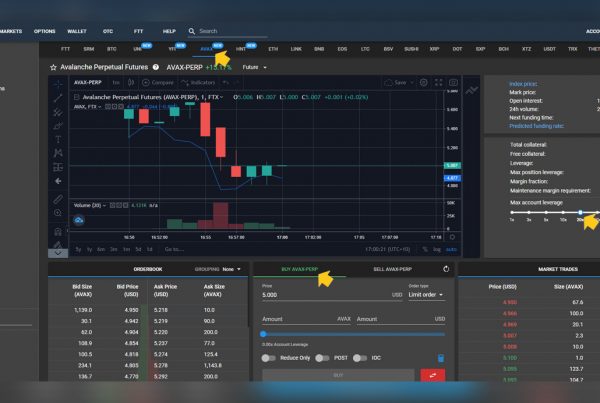Open chart settings gear icon
600x403 pixels.
click(x=424, y=82)
